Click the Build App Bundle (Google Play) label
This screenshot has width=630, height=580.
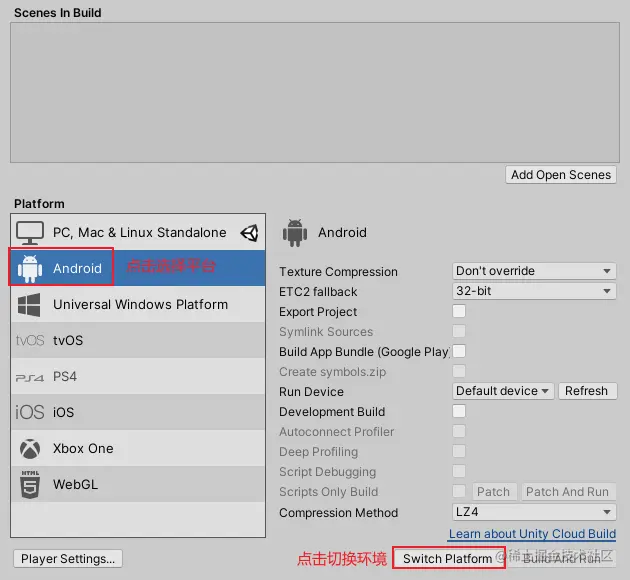(364, 352)
